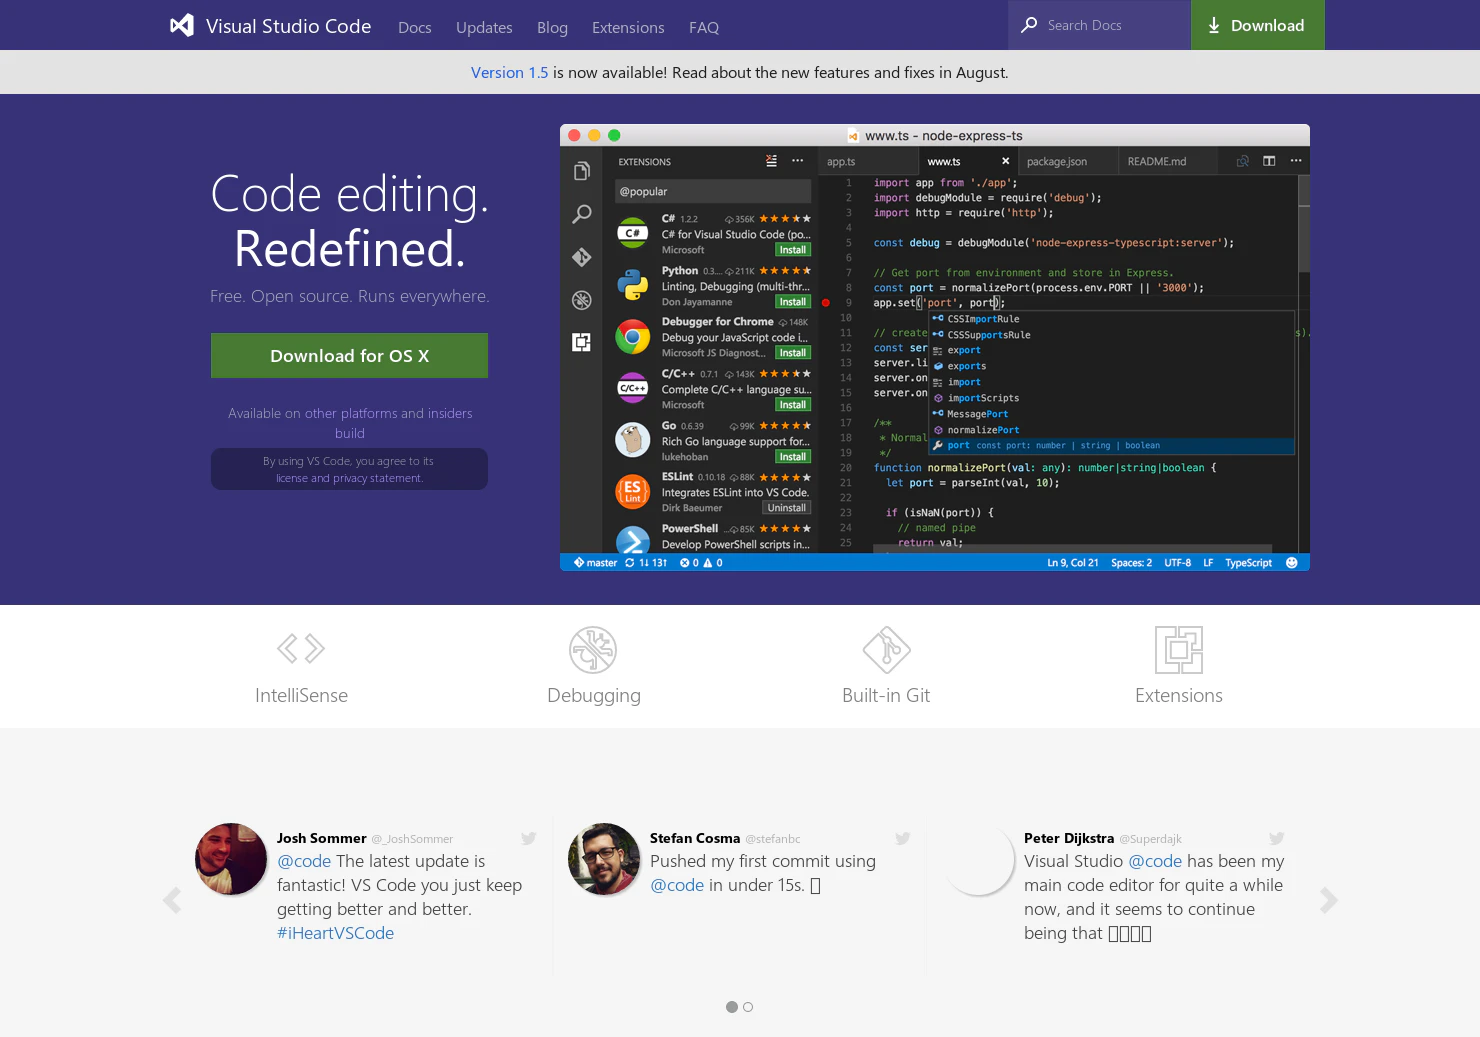The image size is (1480, 1037).
Task: Switch to the app.ts editor tab
Action: pos(841,161)
